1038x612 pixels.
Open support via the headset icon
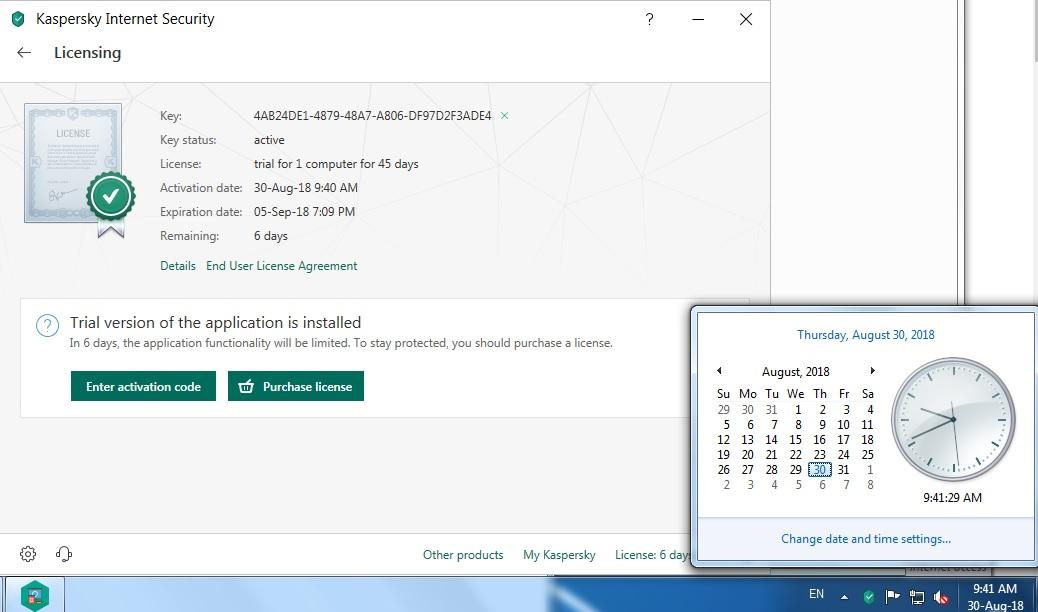tap(64, 554)
